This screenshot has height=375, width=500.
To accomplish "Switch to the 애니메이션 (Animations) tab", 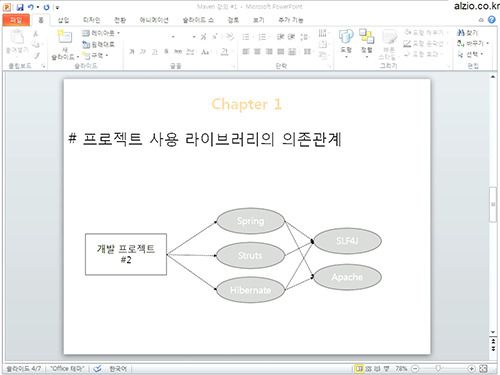I will pyautogui.click(x=154, y=20).
